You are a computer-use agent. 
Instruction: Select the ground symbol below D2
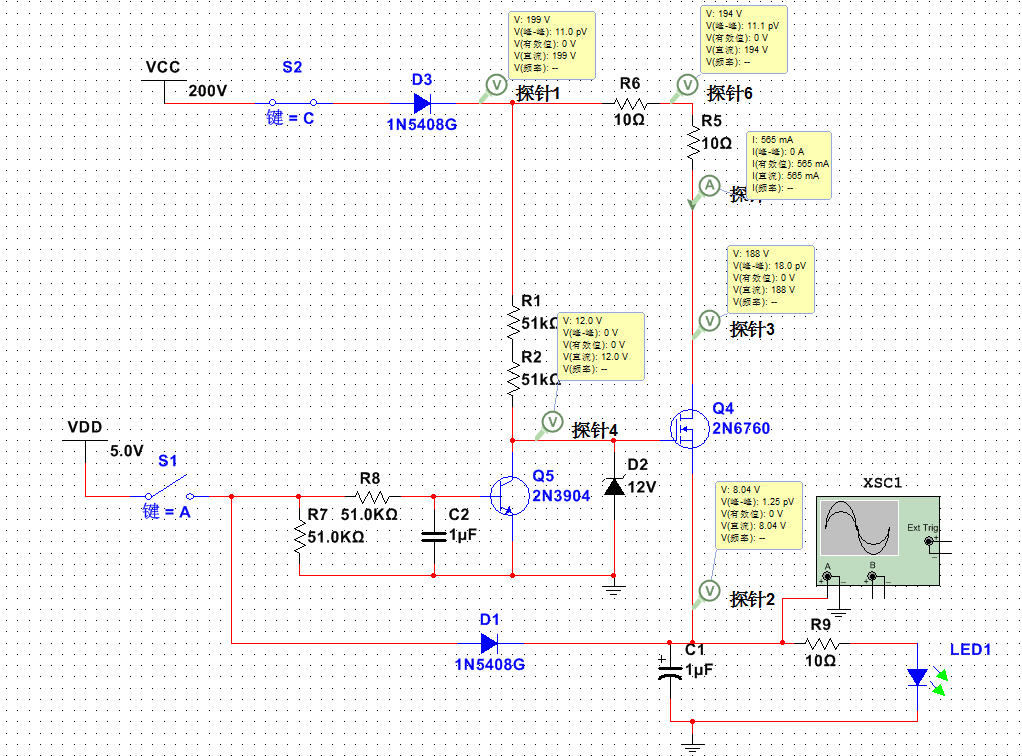click(614, 590)
